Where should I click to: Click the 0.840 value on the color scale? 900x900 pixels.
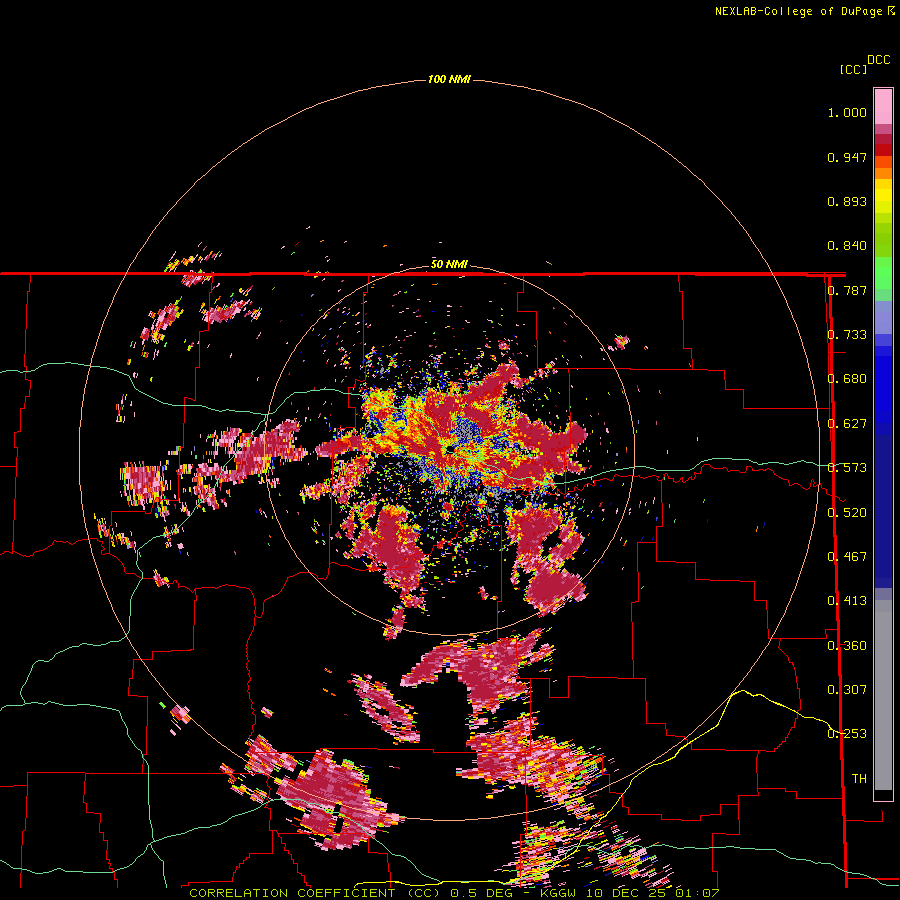847,246
